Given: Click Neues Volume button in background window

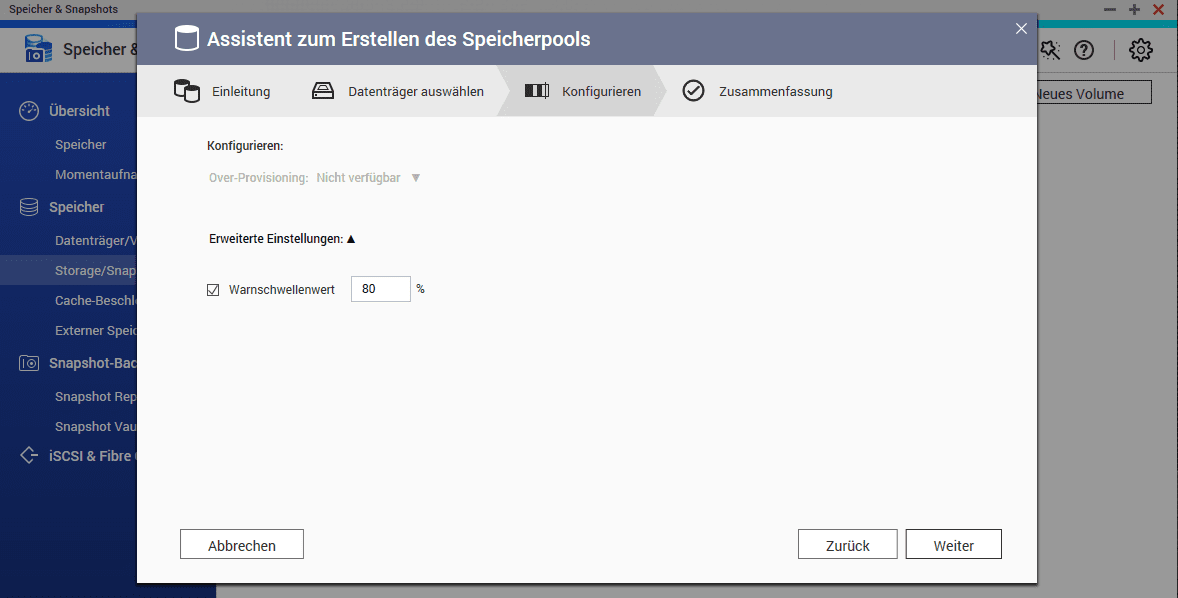Looking at the screenshot, I should click(1094, 93).
